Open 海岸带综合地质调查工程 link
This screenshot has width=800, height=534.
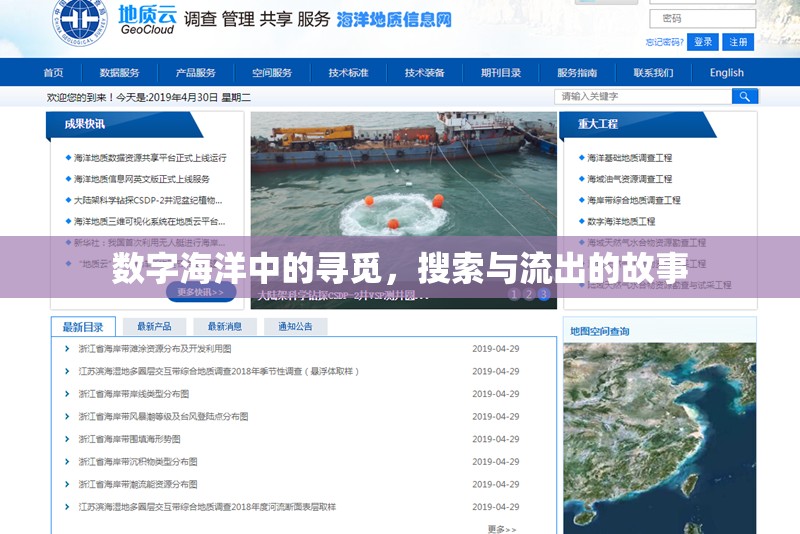(x=634, y=200)
